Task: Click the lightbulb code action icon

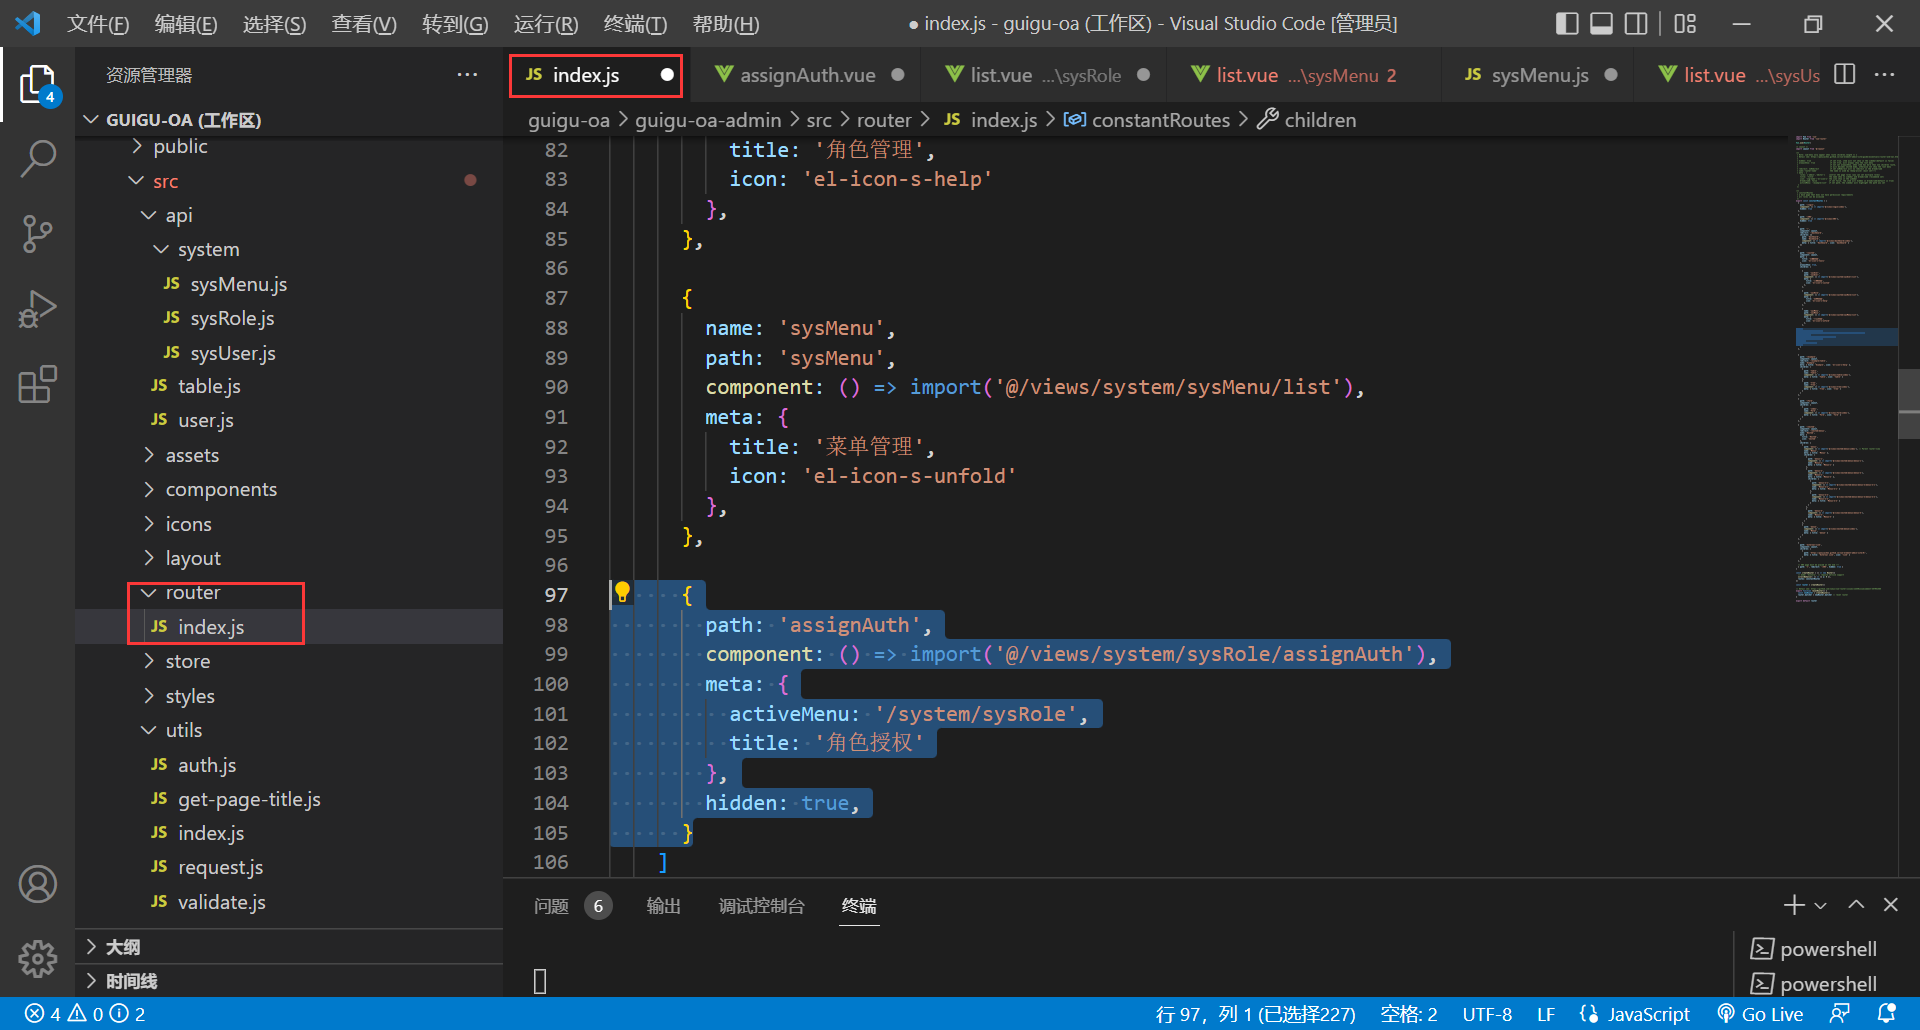Action: point(622,592)
